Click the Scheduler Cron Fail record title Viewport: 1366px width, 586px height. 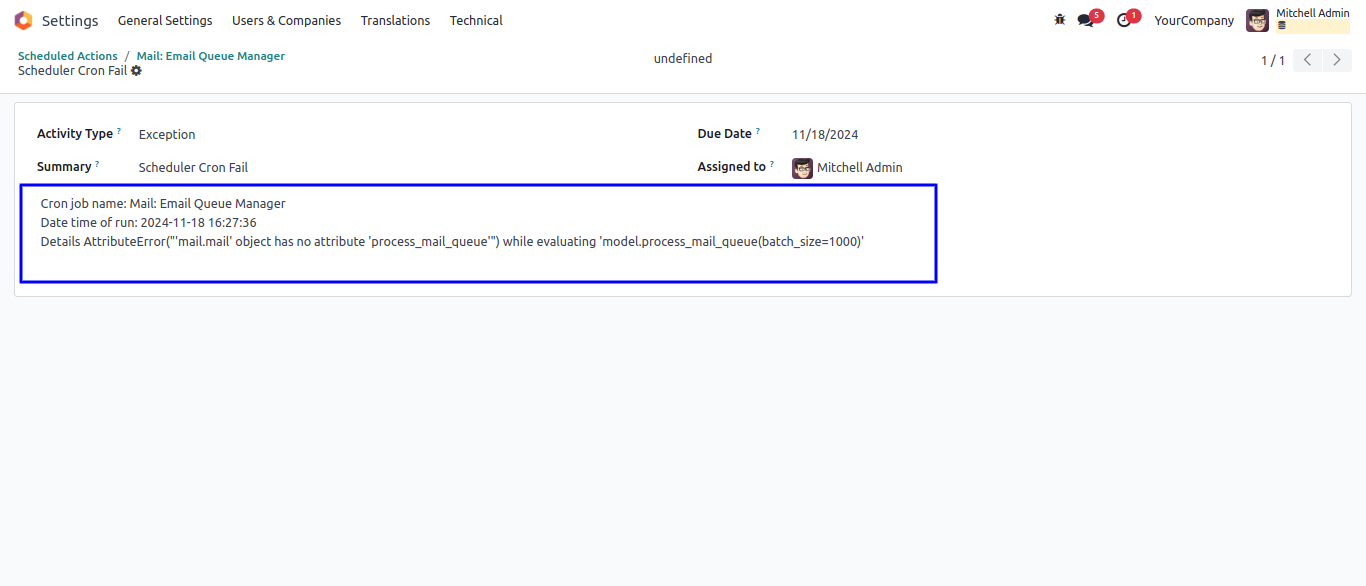[72, 71]
